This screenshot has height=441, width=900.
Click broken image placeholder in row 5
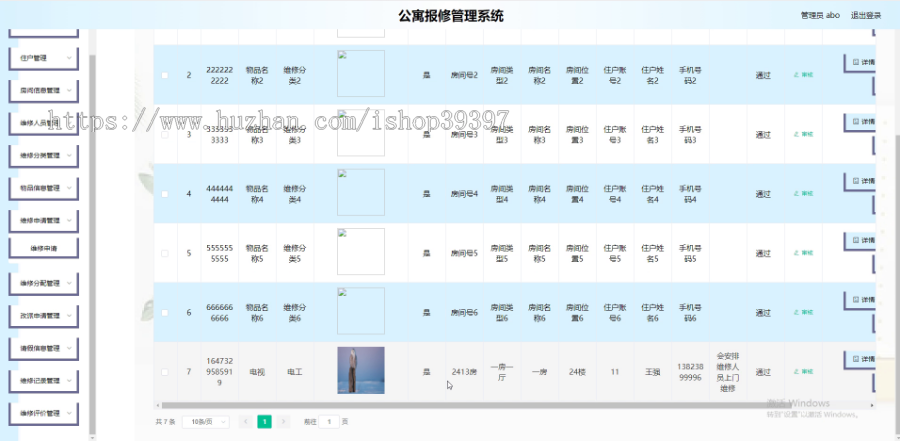click(x=360, y=252)
